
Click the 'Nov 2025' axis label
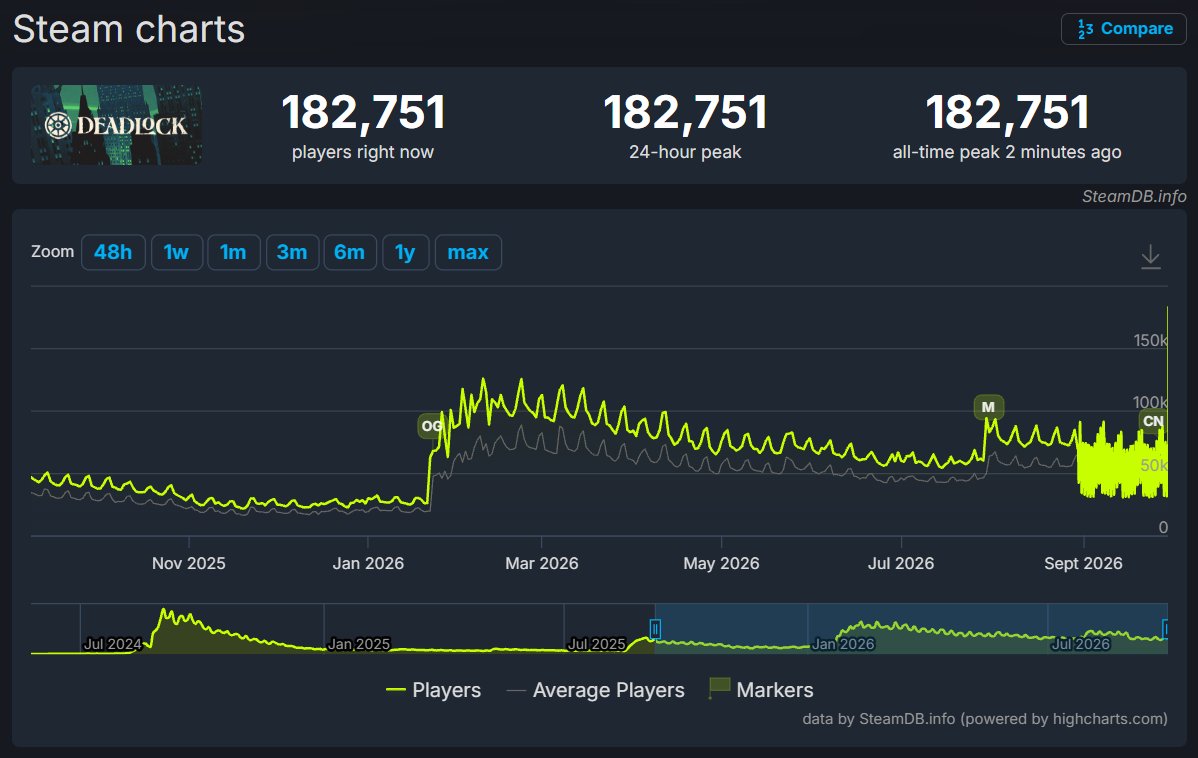(189, 563)
